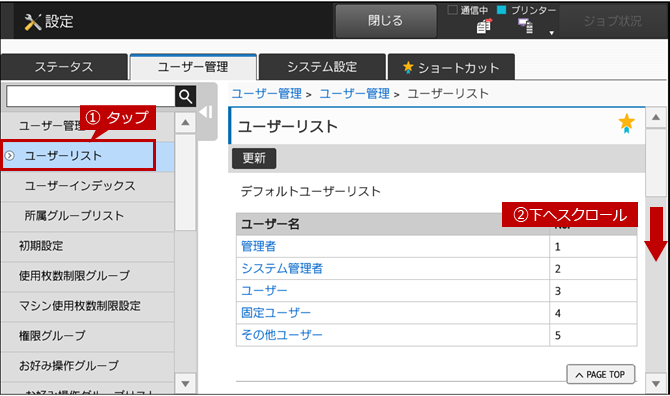This screenshot has height=396, width=670.
Task: Click the main panel scrollbar thumb
Action: pos(656,162)
